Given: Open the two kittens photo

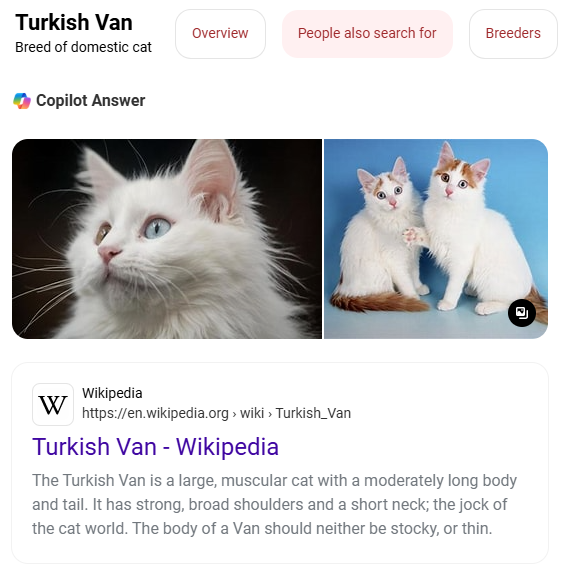Looking at the screenshot, I should [x=436, y=239].
